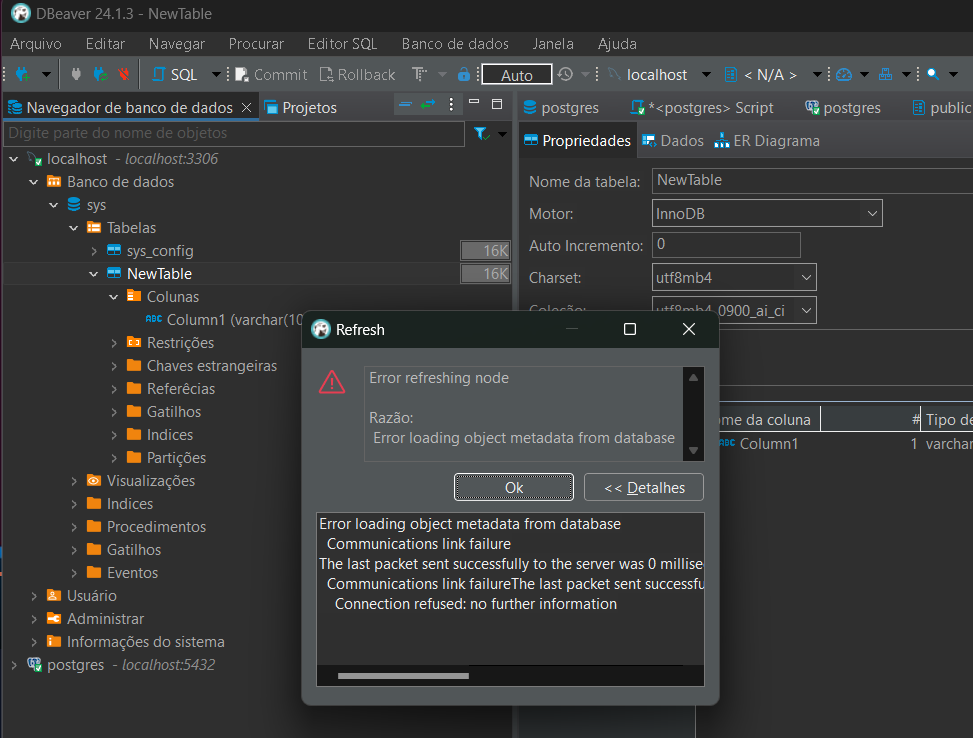Viewport: 973px width, 738px height.
Task: Collapse the NewTable tree node
Action: [94, 274]
